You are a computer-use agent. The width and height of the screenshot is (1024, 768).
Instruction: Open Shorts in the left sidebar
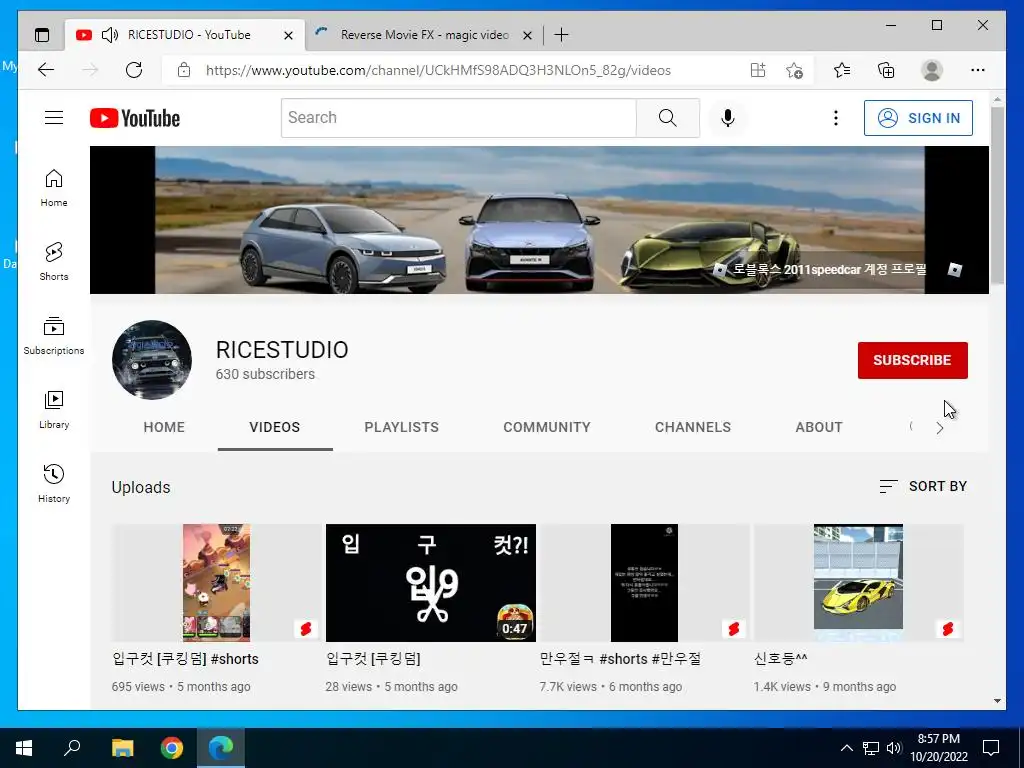tap(54, 262)
